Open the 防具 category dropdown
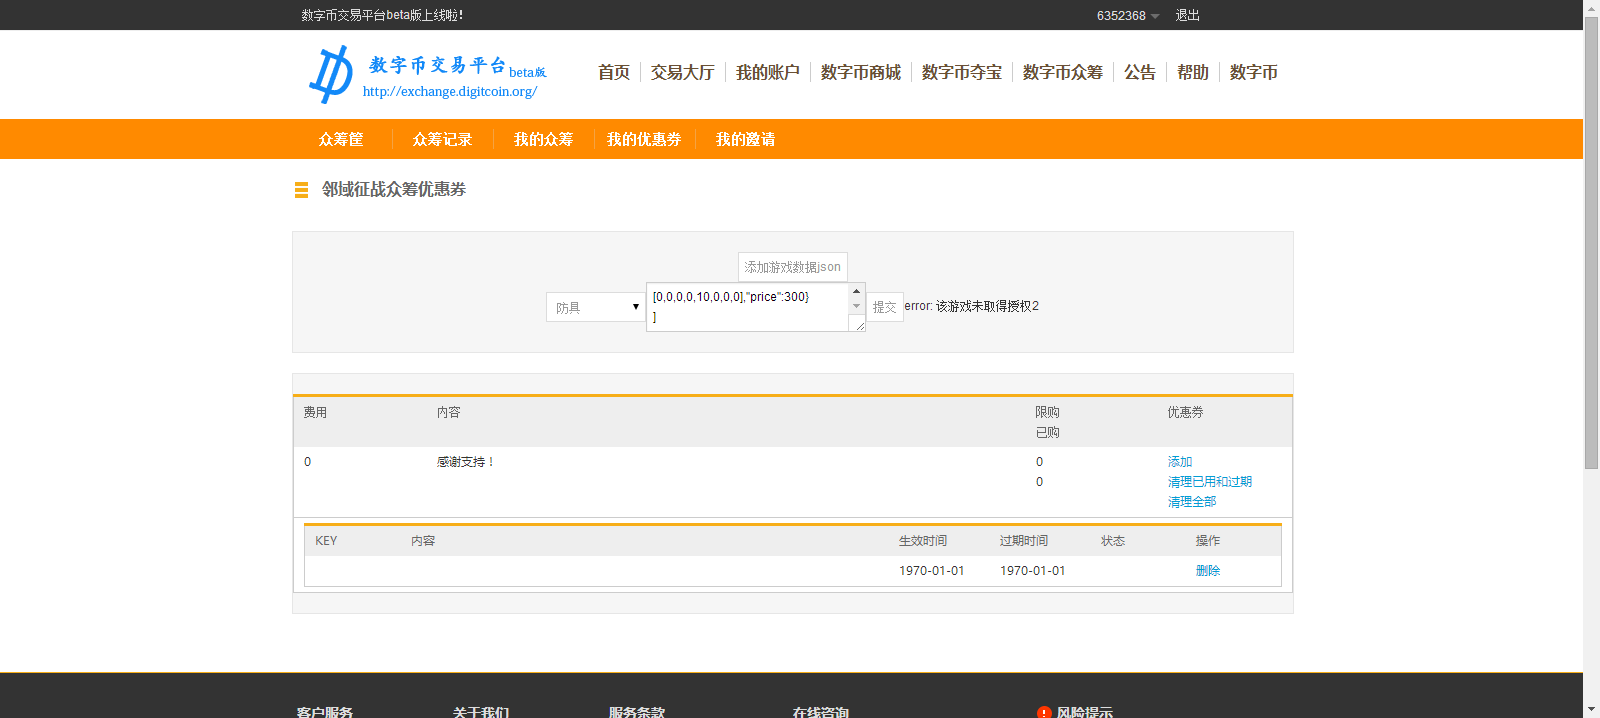Screen dimensions: 1600x718 coord(595,307)
